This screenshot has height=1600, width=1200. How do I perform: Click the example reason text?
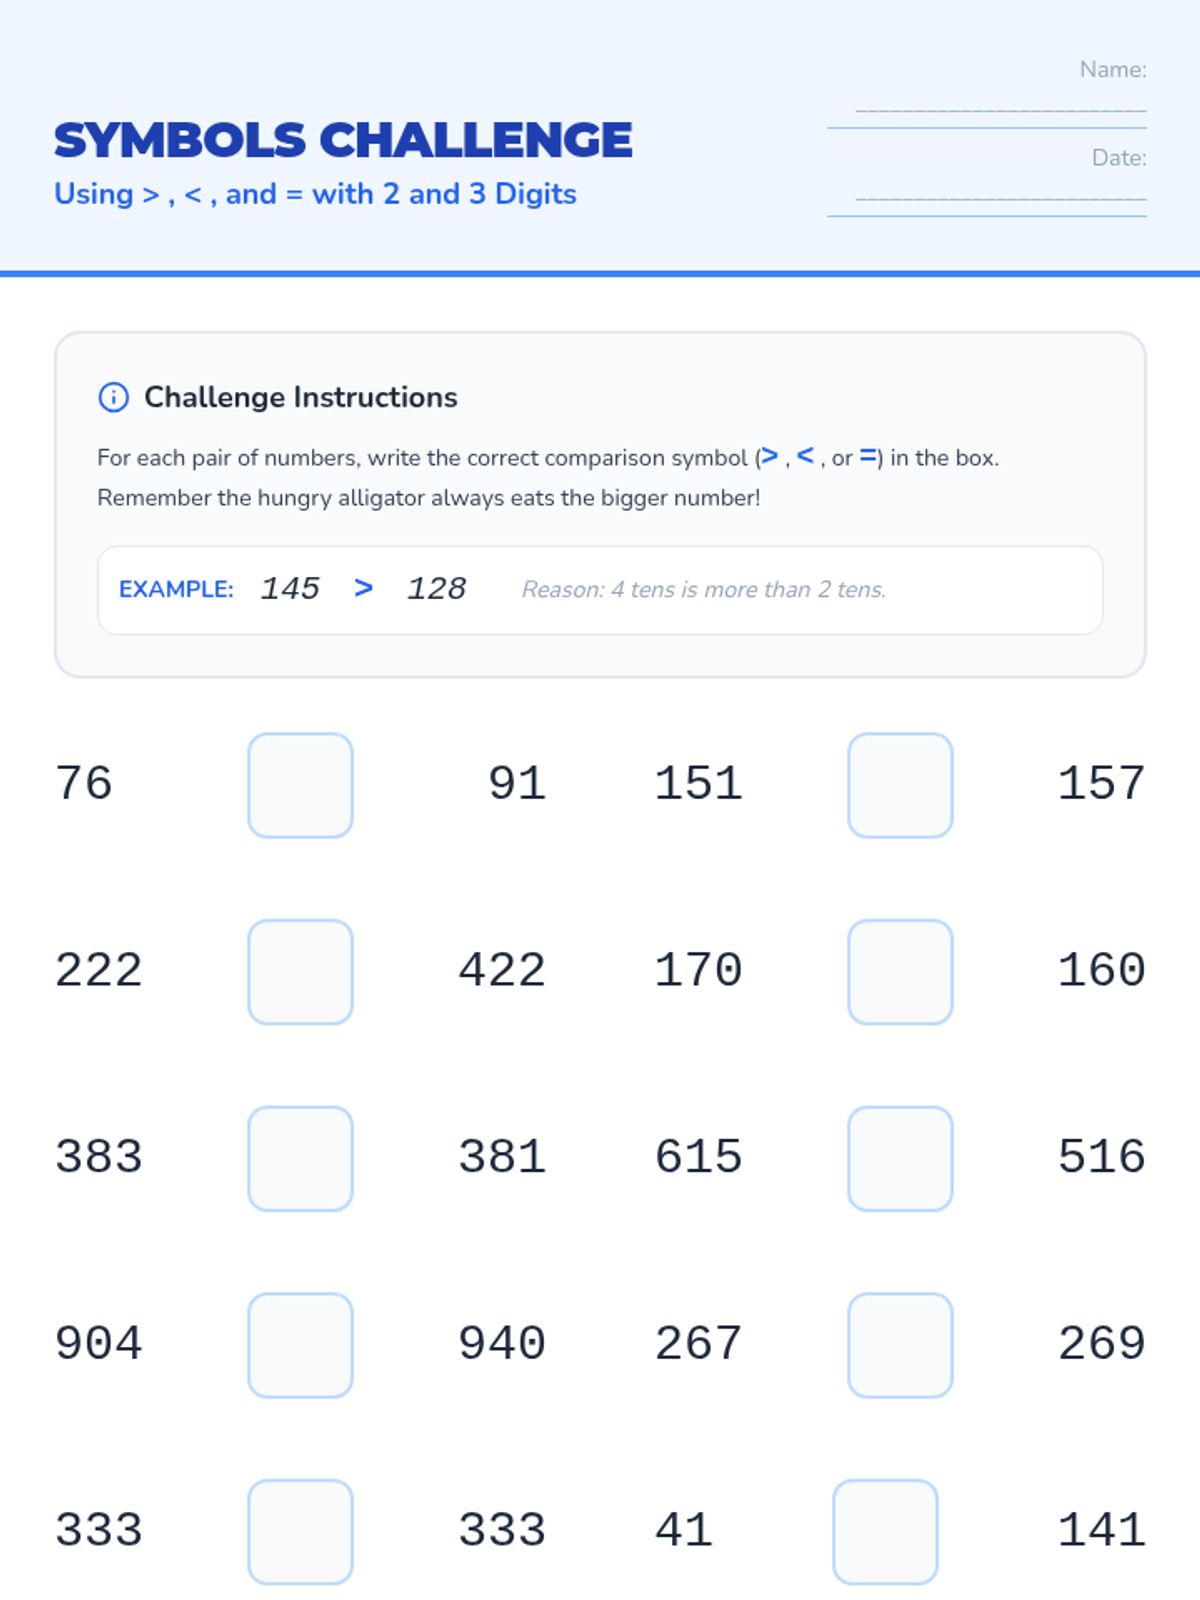(x=703, y=590)
